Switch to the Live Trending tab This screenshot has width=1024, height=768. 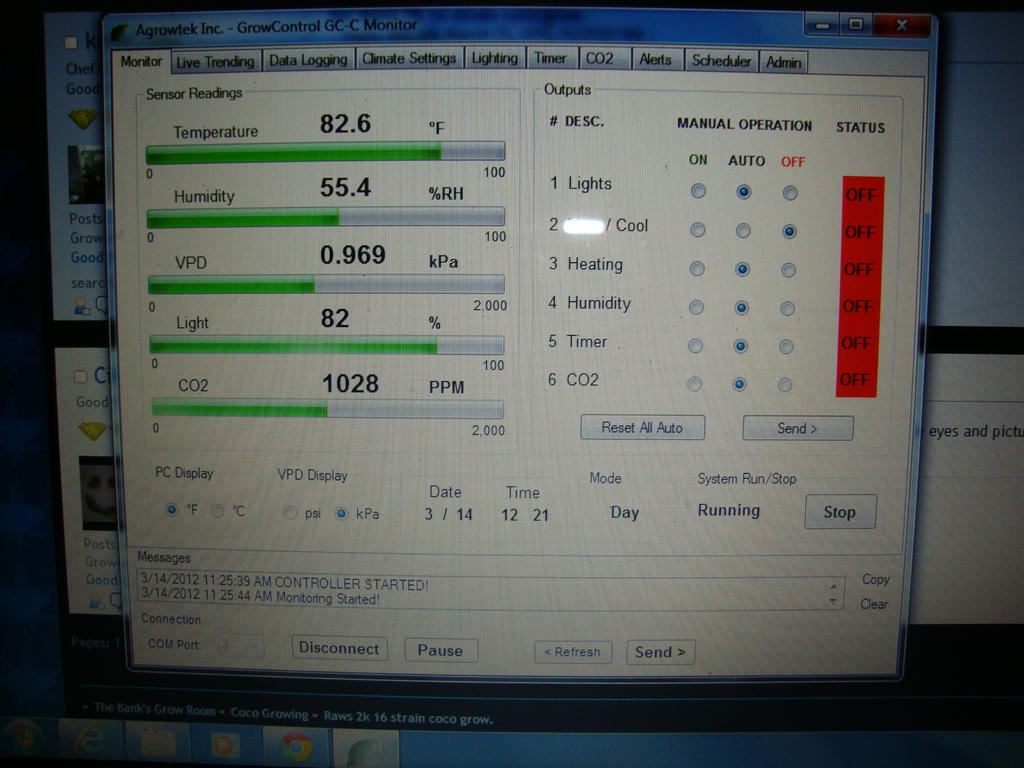click(x=215, y=62)
